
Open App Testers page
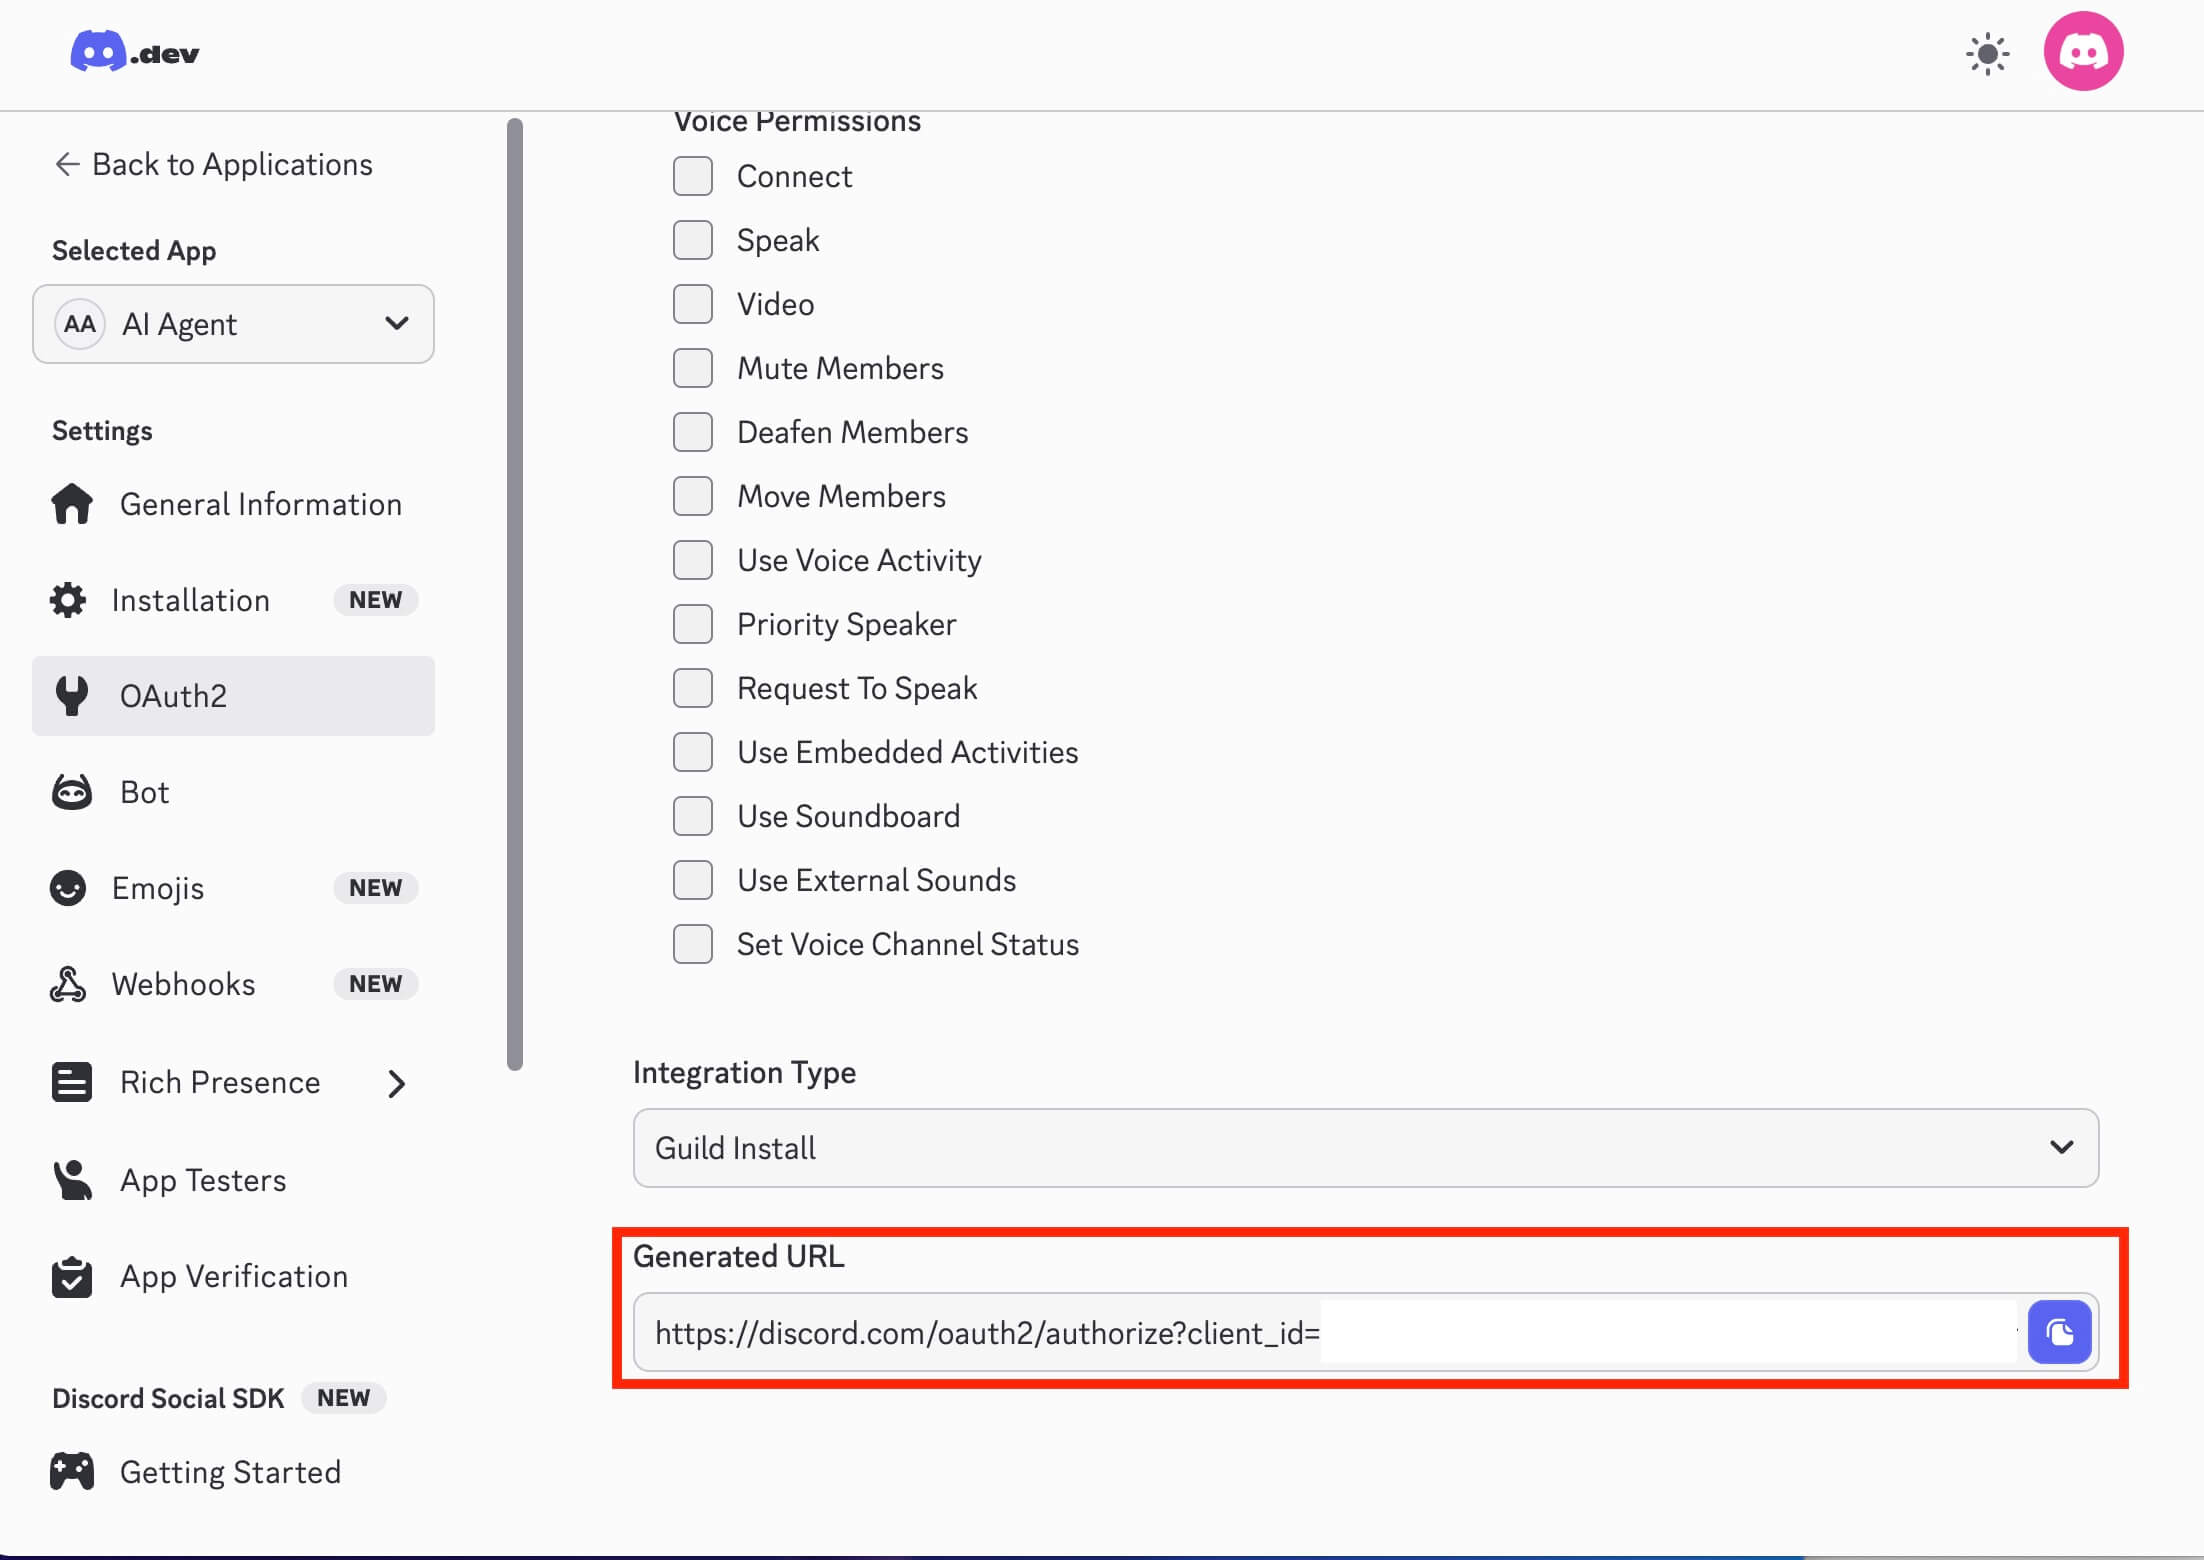pos(203,1180)
